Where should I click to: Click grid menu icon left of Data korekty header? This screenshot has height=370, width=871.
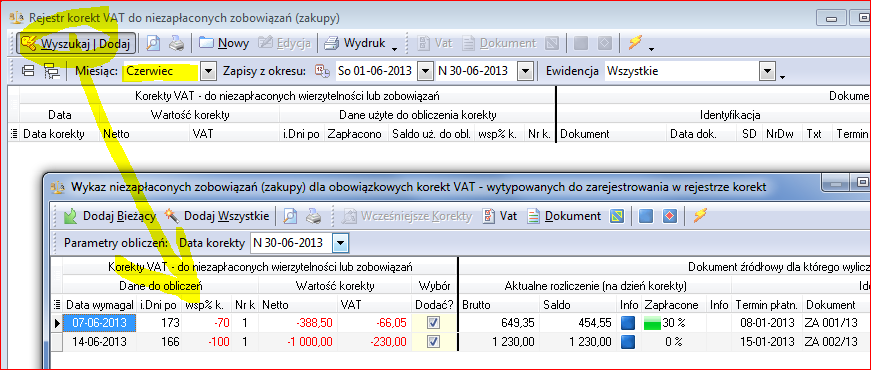[14, 134]
